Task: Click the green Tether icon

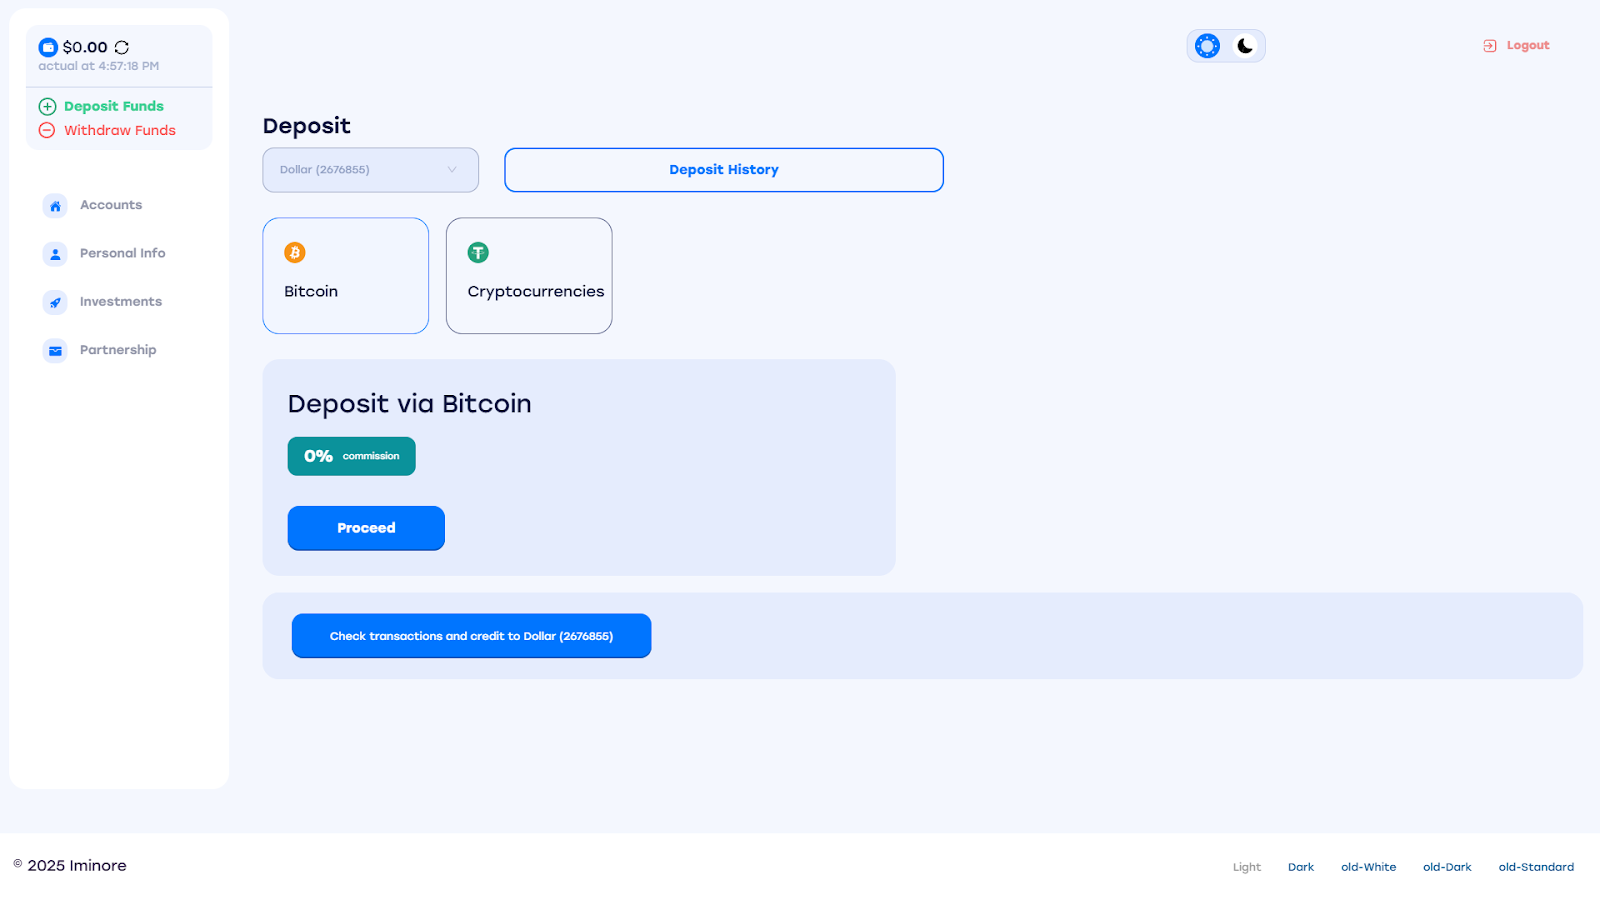Action: pos(478,253)
